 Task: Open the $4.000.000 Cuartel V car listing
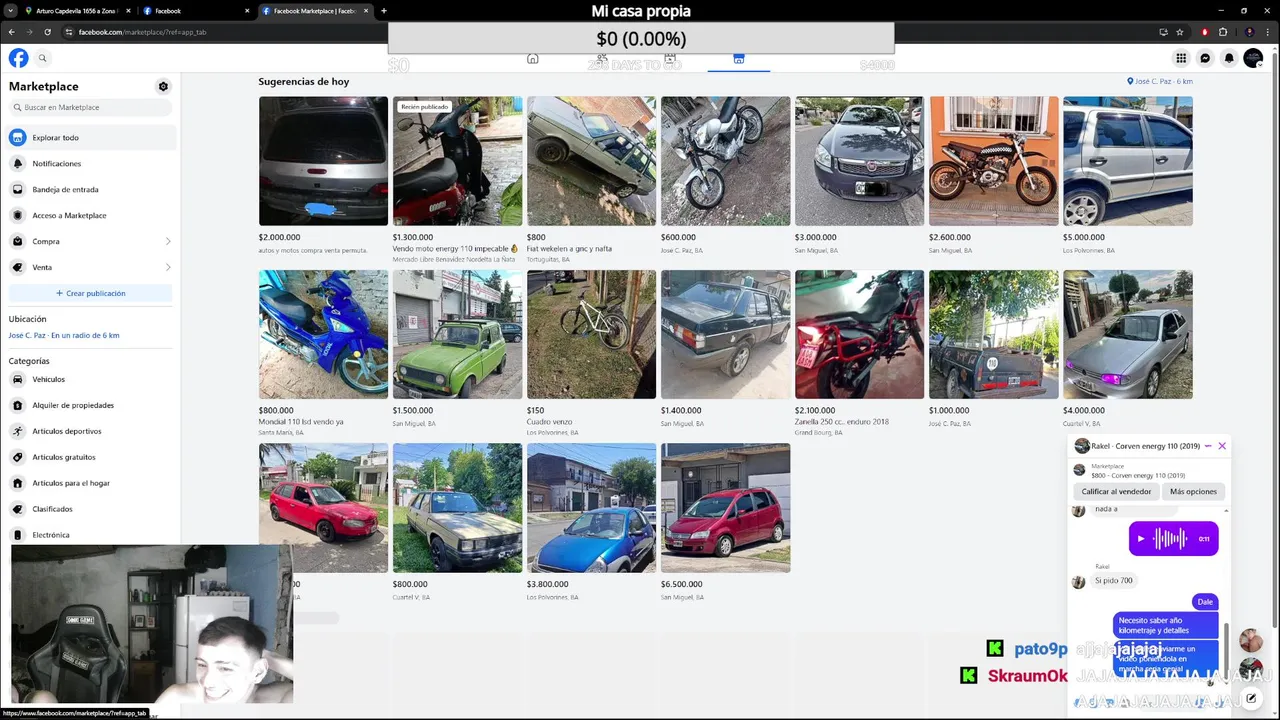1127,334
